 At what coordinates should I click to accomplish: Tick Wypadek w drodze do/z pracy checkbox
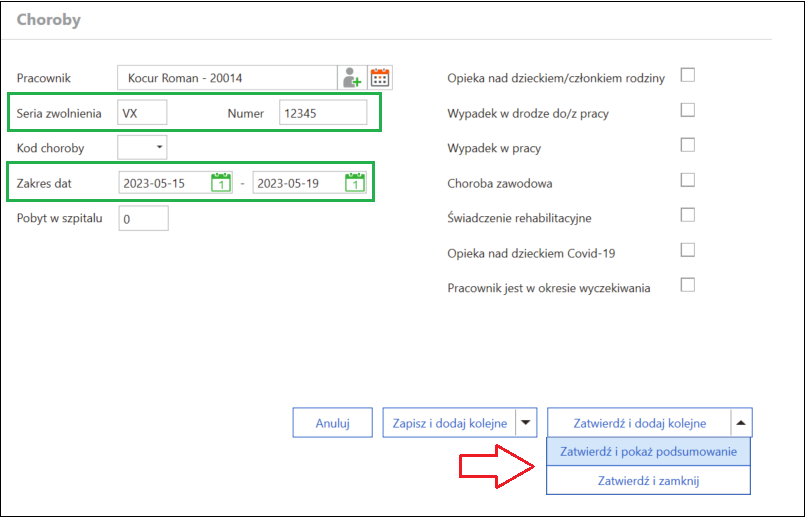coord(688,110)
